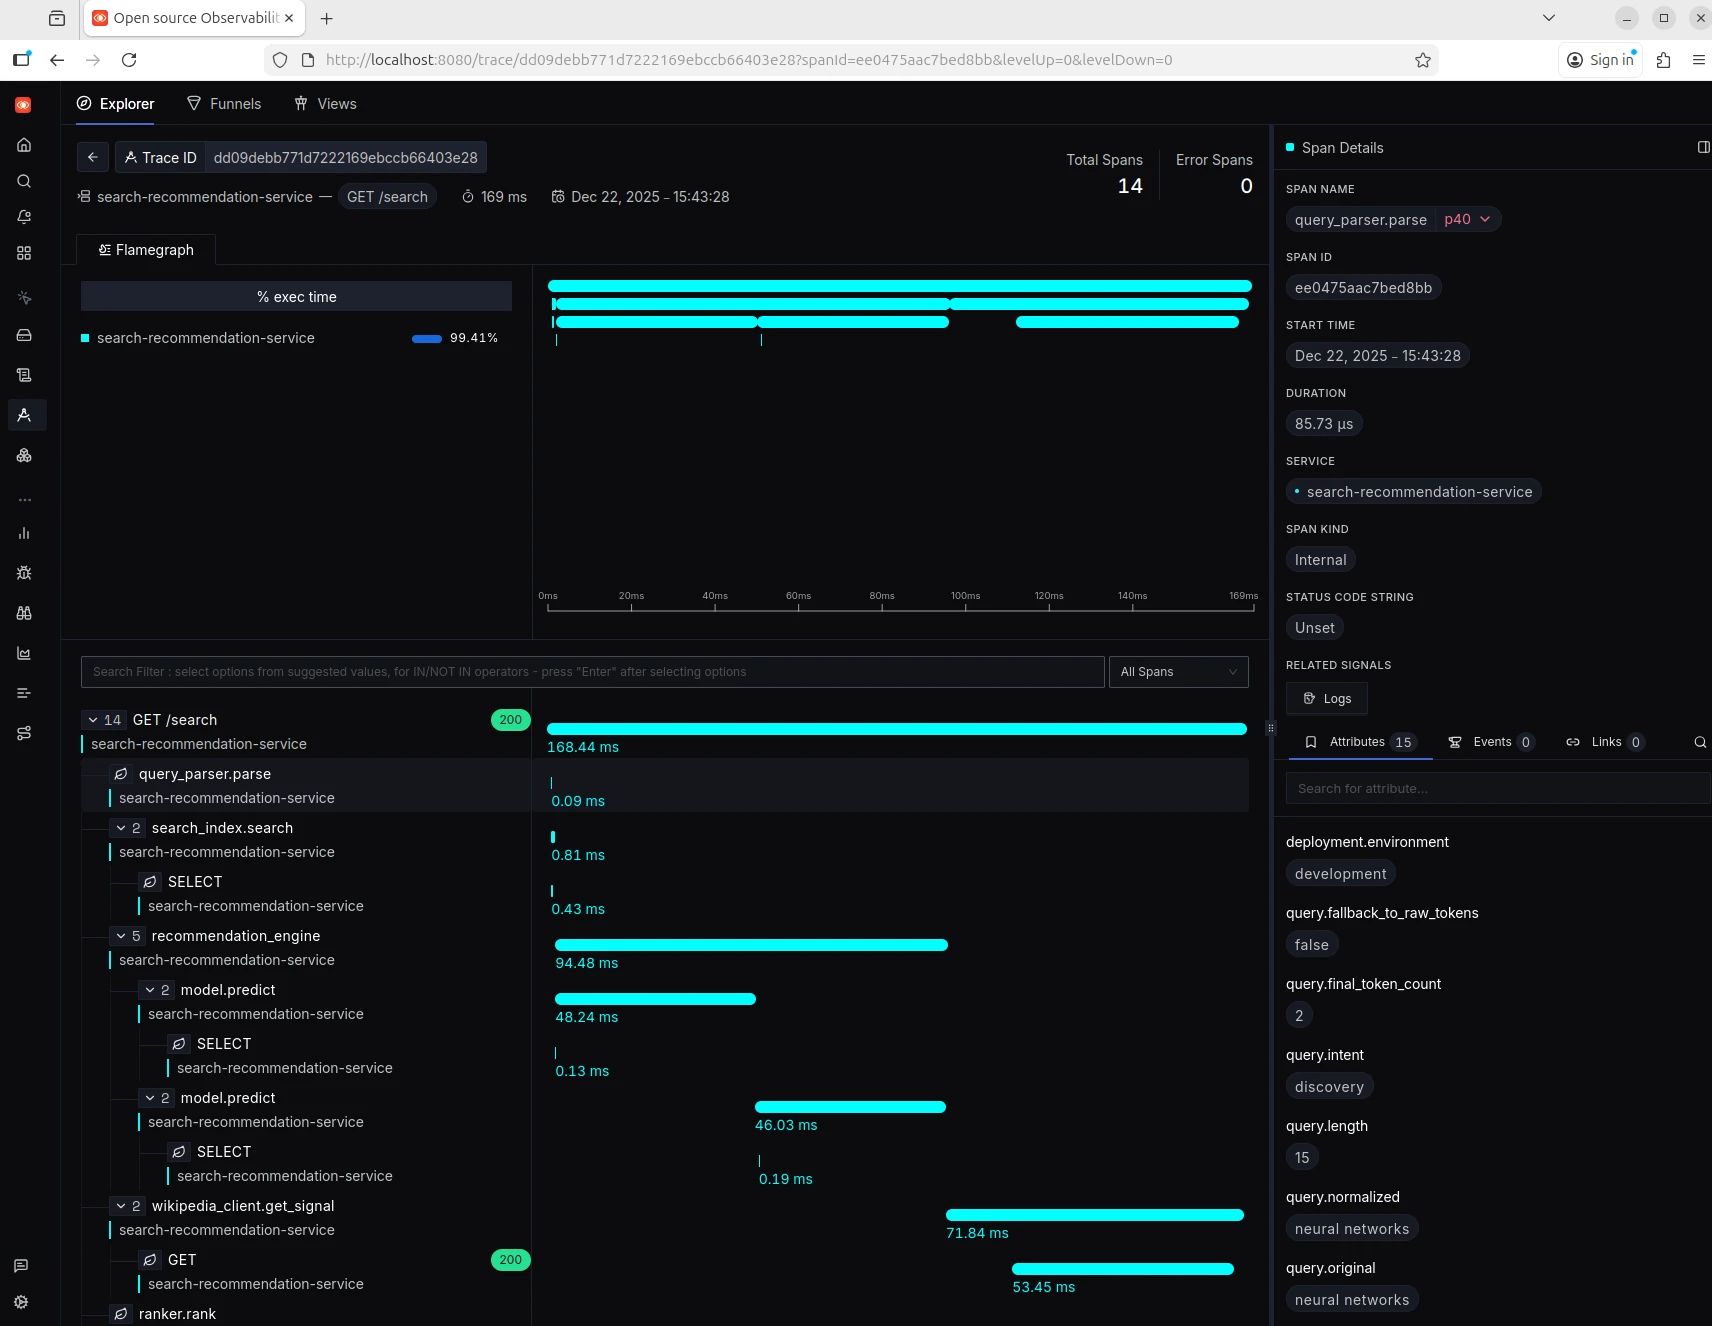Switch to the Funnels tab
The width and height of the screenshot is (1712, 1326).
[224, 104]
